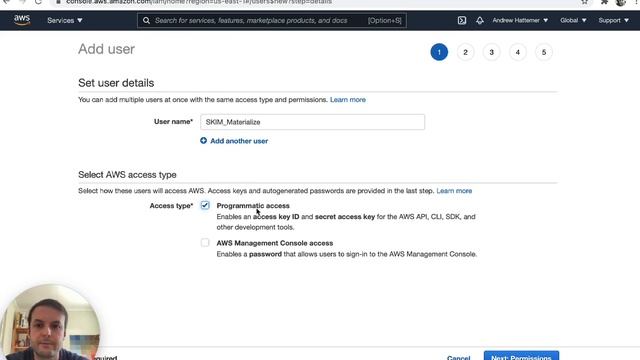Focus the User name input field

pyautogui.click(x=312, y=122)
